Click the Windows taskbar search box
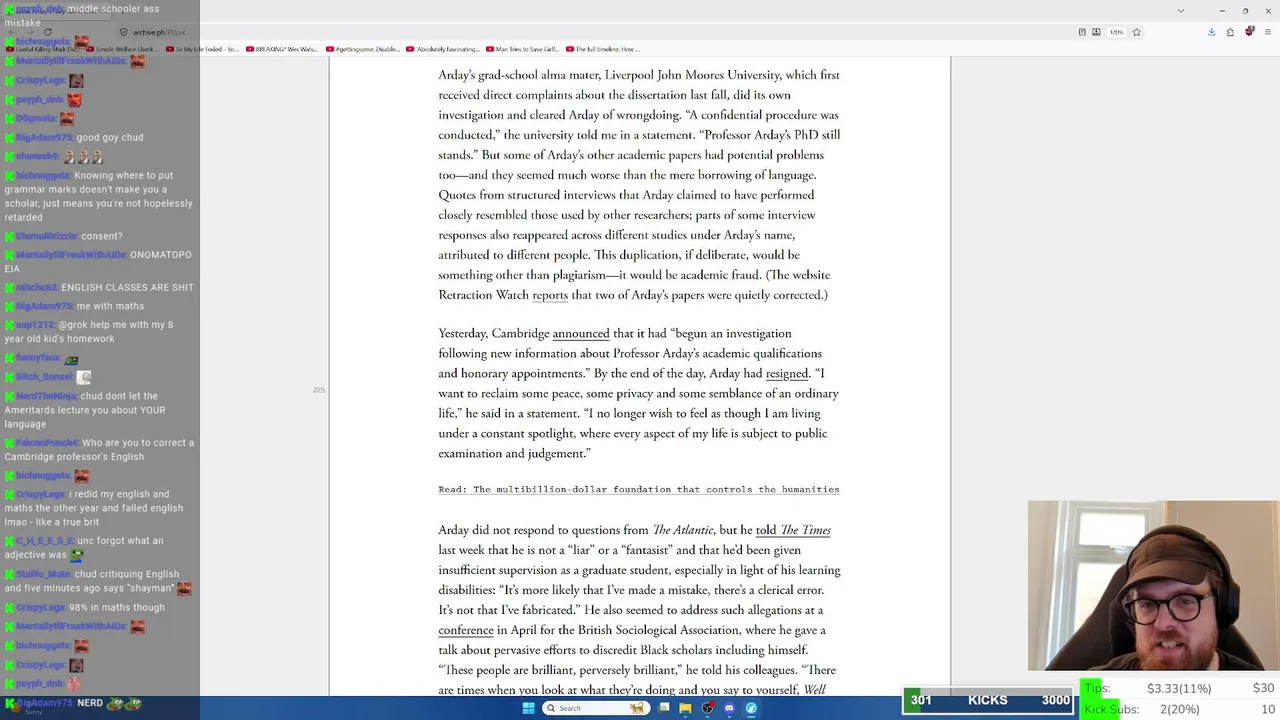 tap(594, 708)
